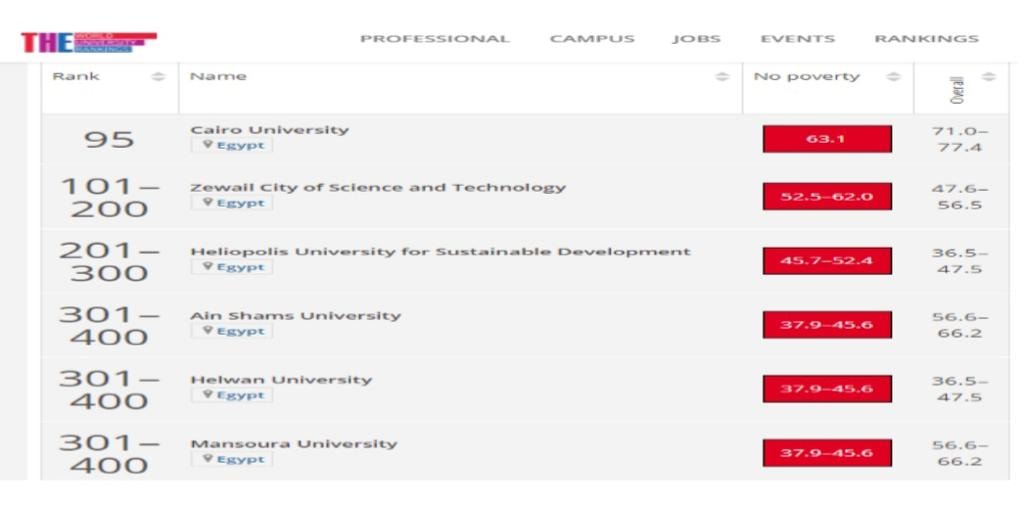Click the red 63.1 No poverty score
Viewport: 1024px width, 507px height.
(826, 139)
